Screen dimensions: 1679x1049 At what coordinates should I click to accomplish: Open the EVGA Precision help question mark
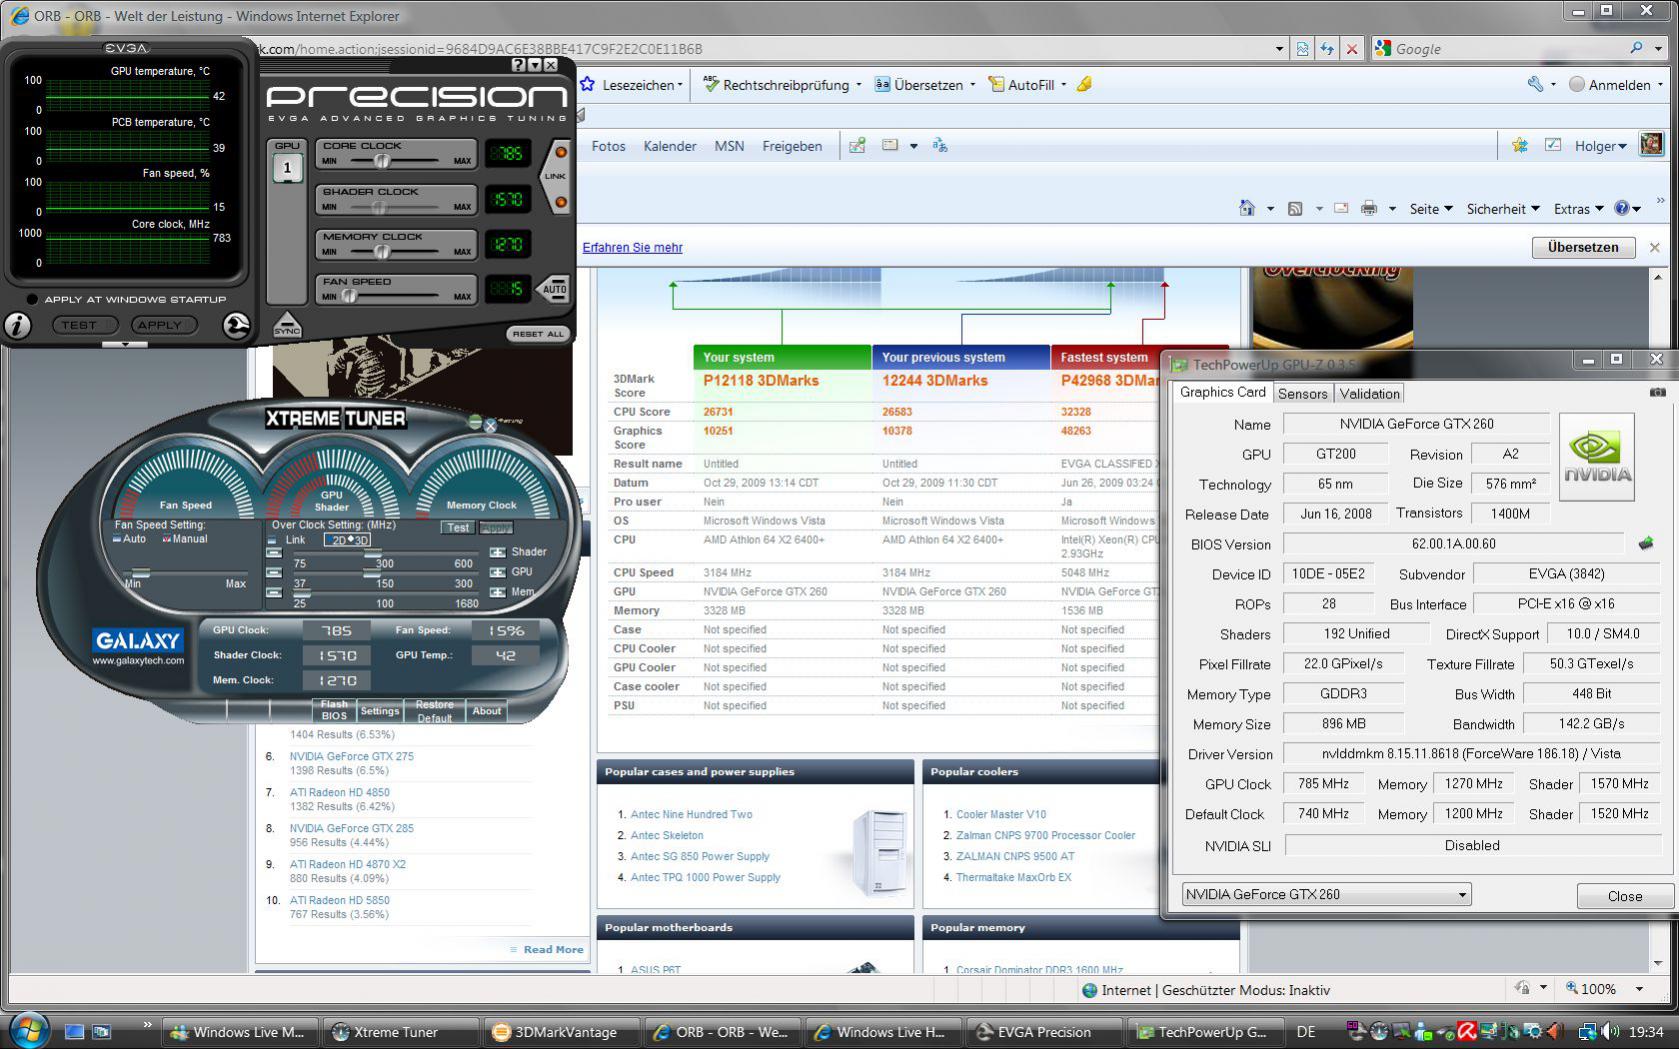click(x=518, y=65)
